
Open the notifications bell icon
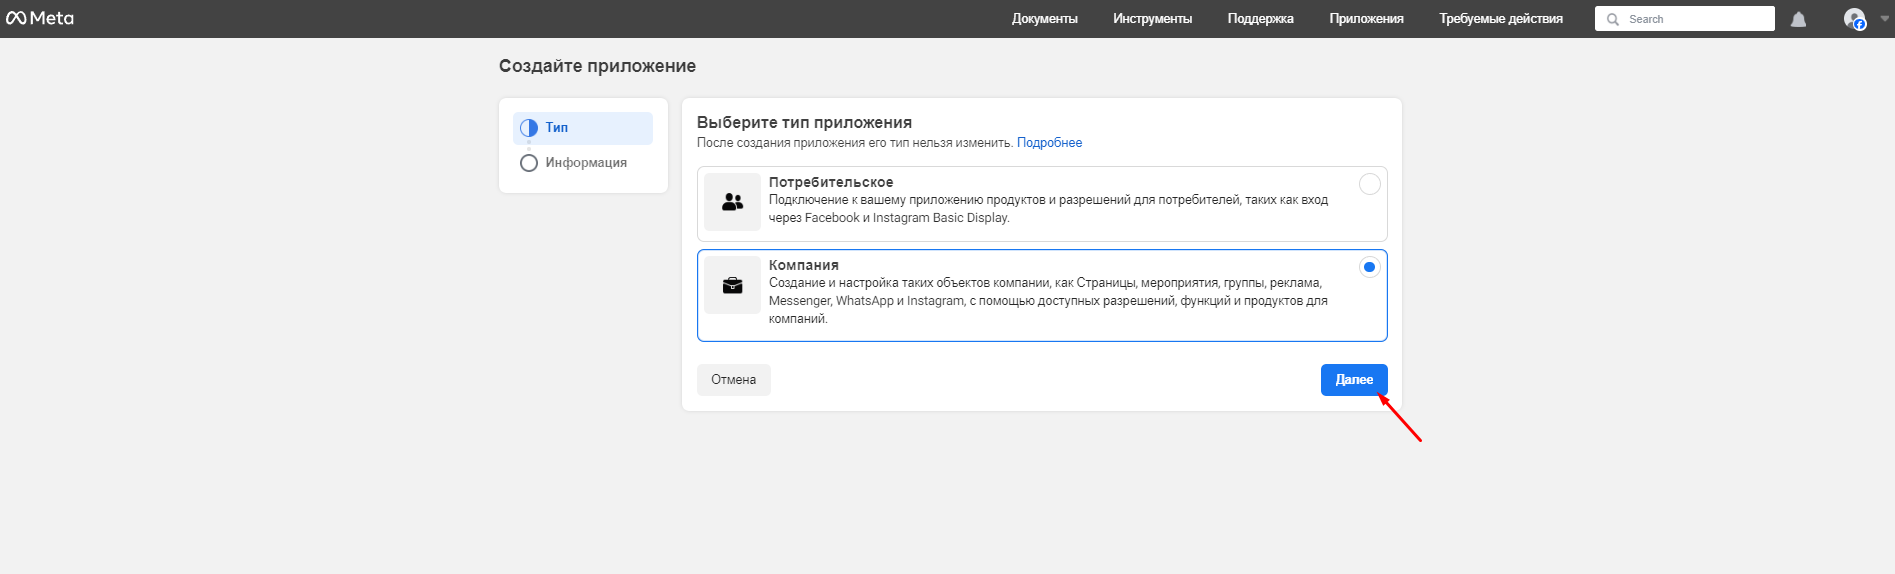coord(1798,19)
